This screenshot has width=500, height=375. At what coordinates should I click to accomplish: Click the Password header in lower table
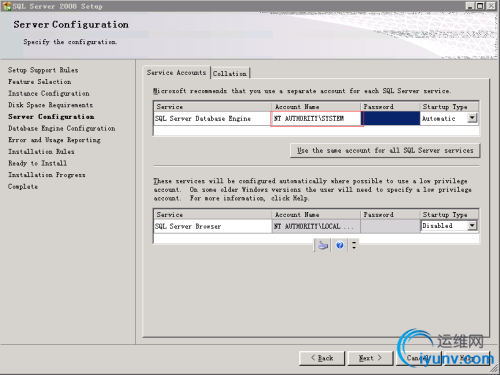click(390, 215)
